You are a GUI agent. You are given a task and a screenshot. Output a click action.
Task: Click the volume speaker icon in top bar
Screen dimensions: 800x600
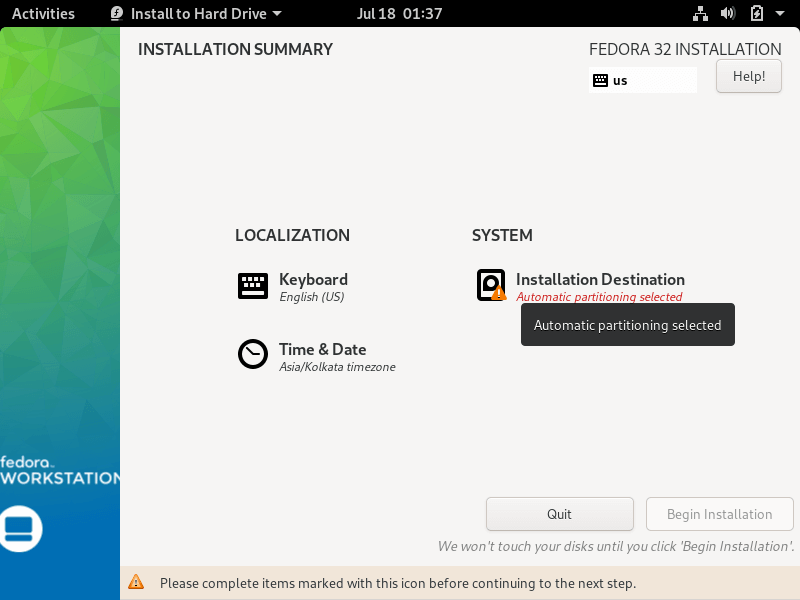coord(728,13)
